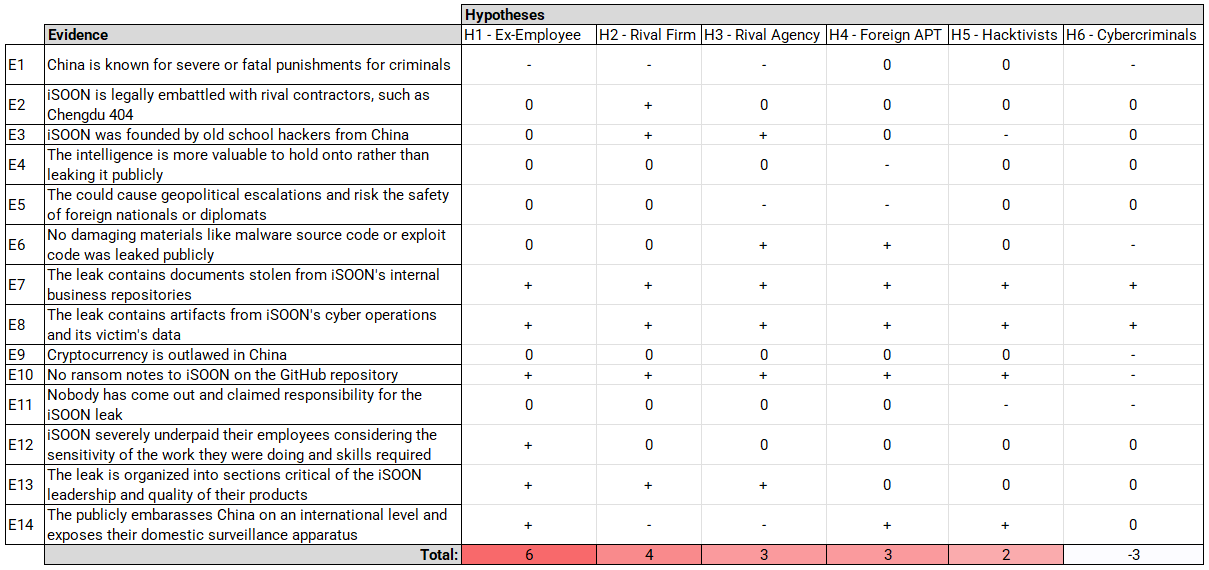The height and width of the screenshot is (570, 1209).
Task: Click the E3 row's '-' under H5 - Hacktivists
Action: [x=1005, y=135]
